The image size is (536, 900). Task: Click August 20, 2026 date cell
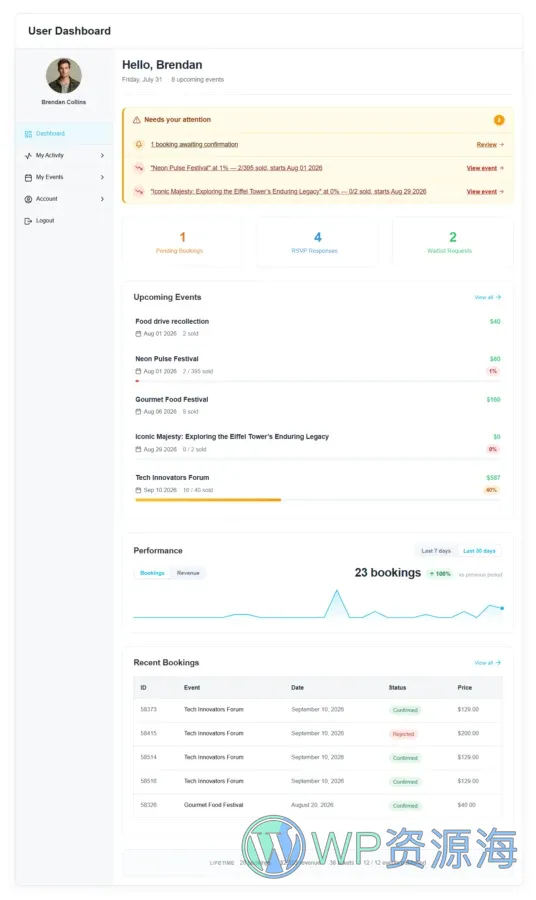312,805
